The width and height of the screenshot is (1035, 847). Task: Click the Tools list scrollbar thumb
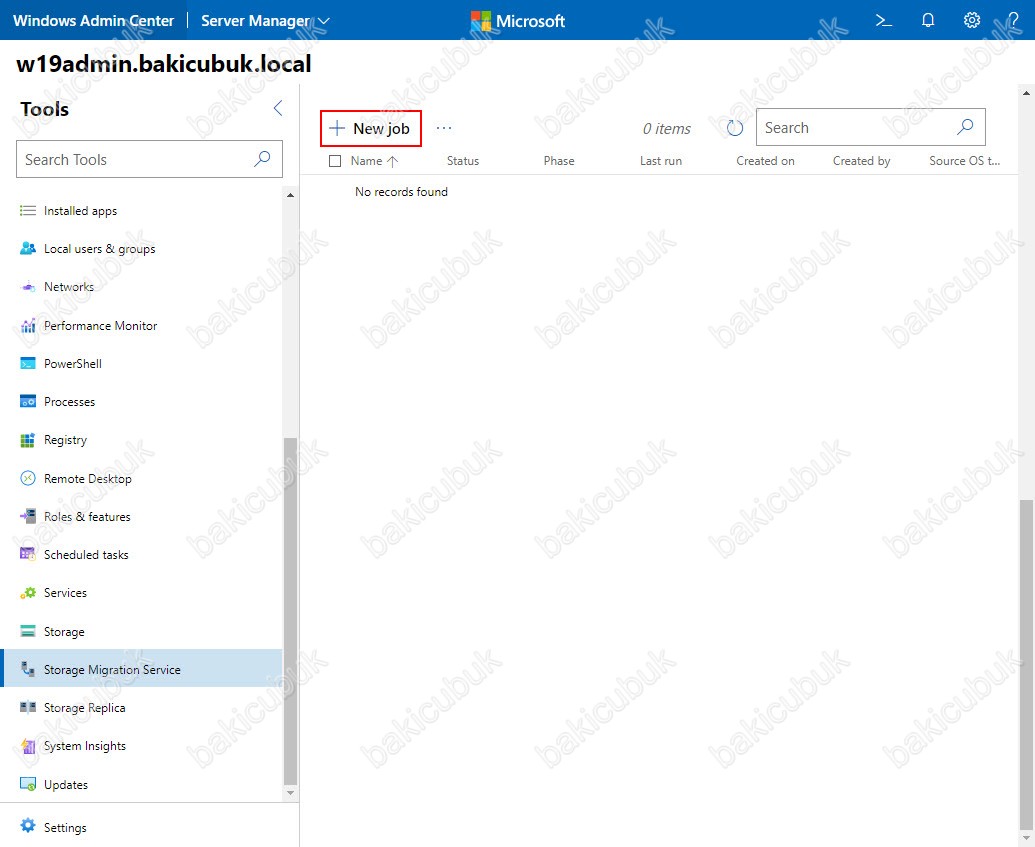(290, 610)
